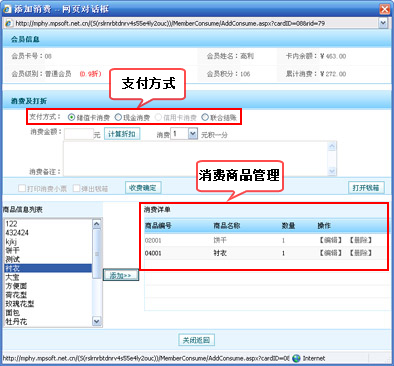394x366 pixels.
Task: Enable 打印消费小票 checkbox
Action: click(x=22, y=188)
